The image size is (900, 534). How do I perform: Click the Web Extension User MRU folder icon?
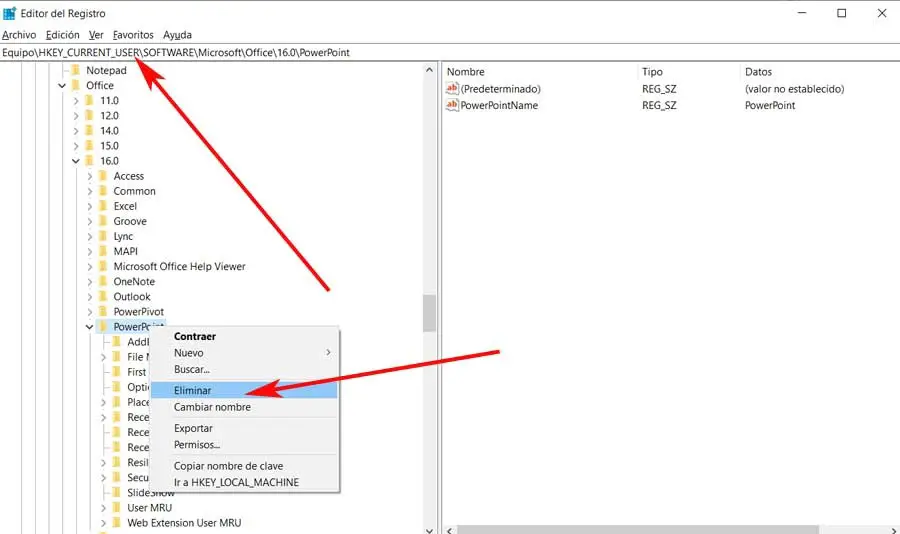(117, 523)
